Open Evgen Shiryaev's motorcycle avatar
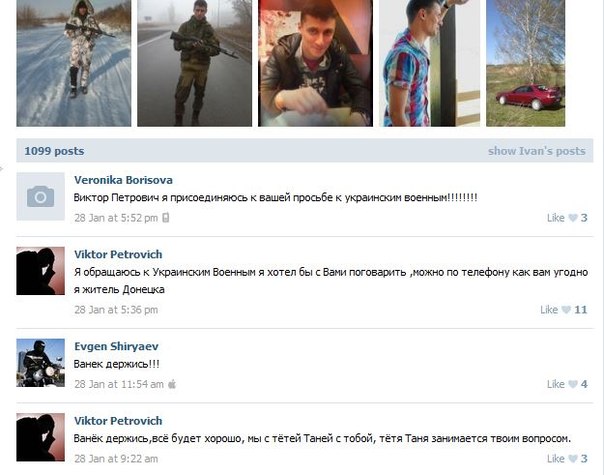This screenshot has height=475, width=604. 40,363
